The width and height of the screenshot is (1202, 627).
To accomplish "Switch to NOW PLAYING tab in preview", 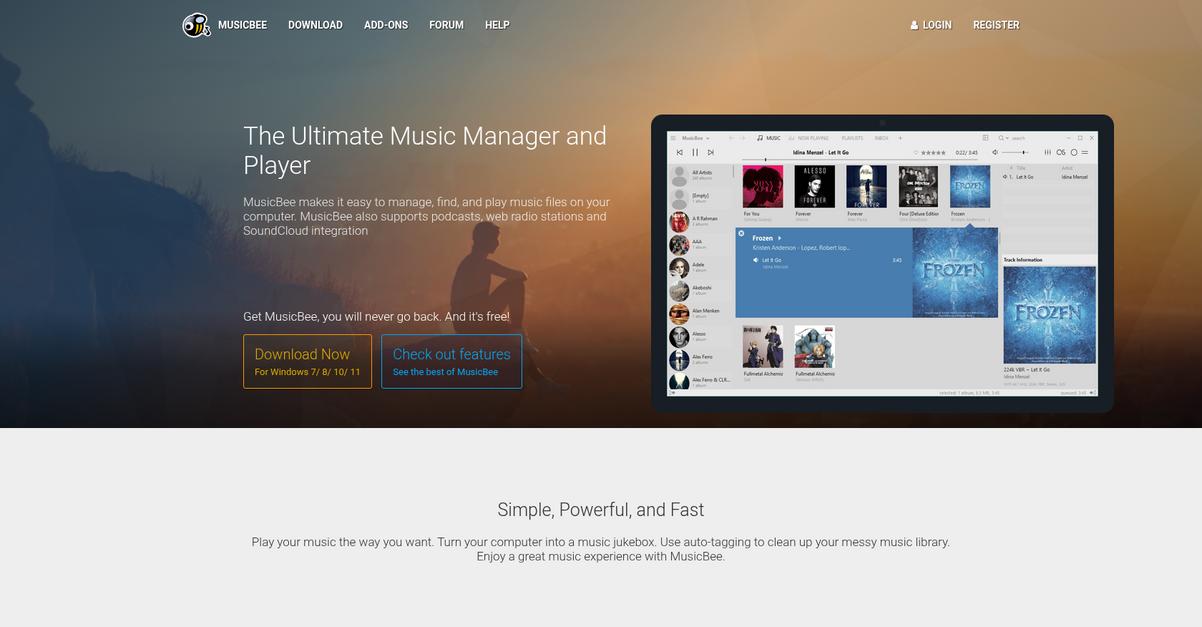I will coord(809,138).
